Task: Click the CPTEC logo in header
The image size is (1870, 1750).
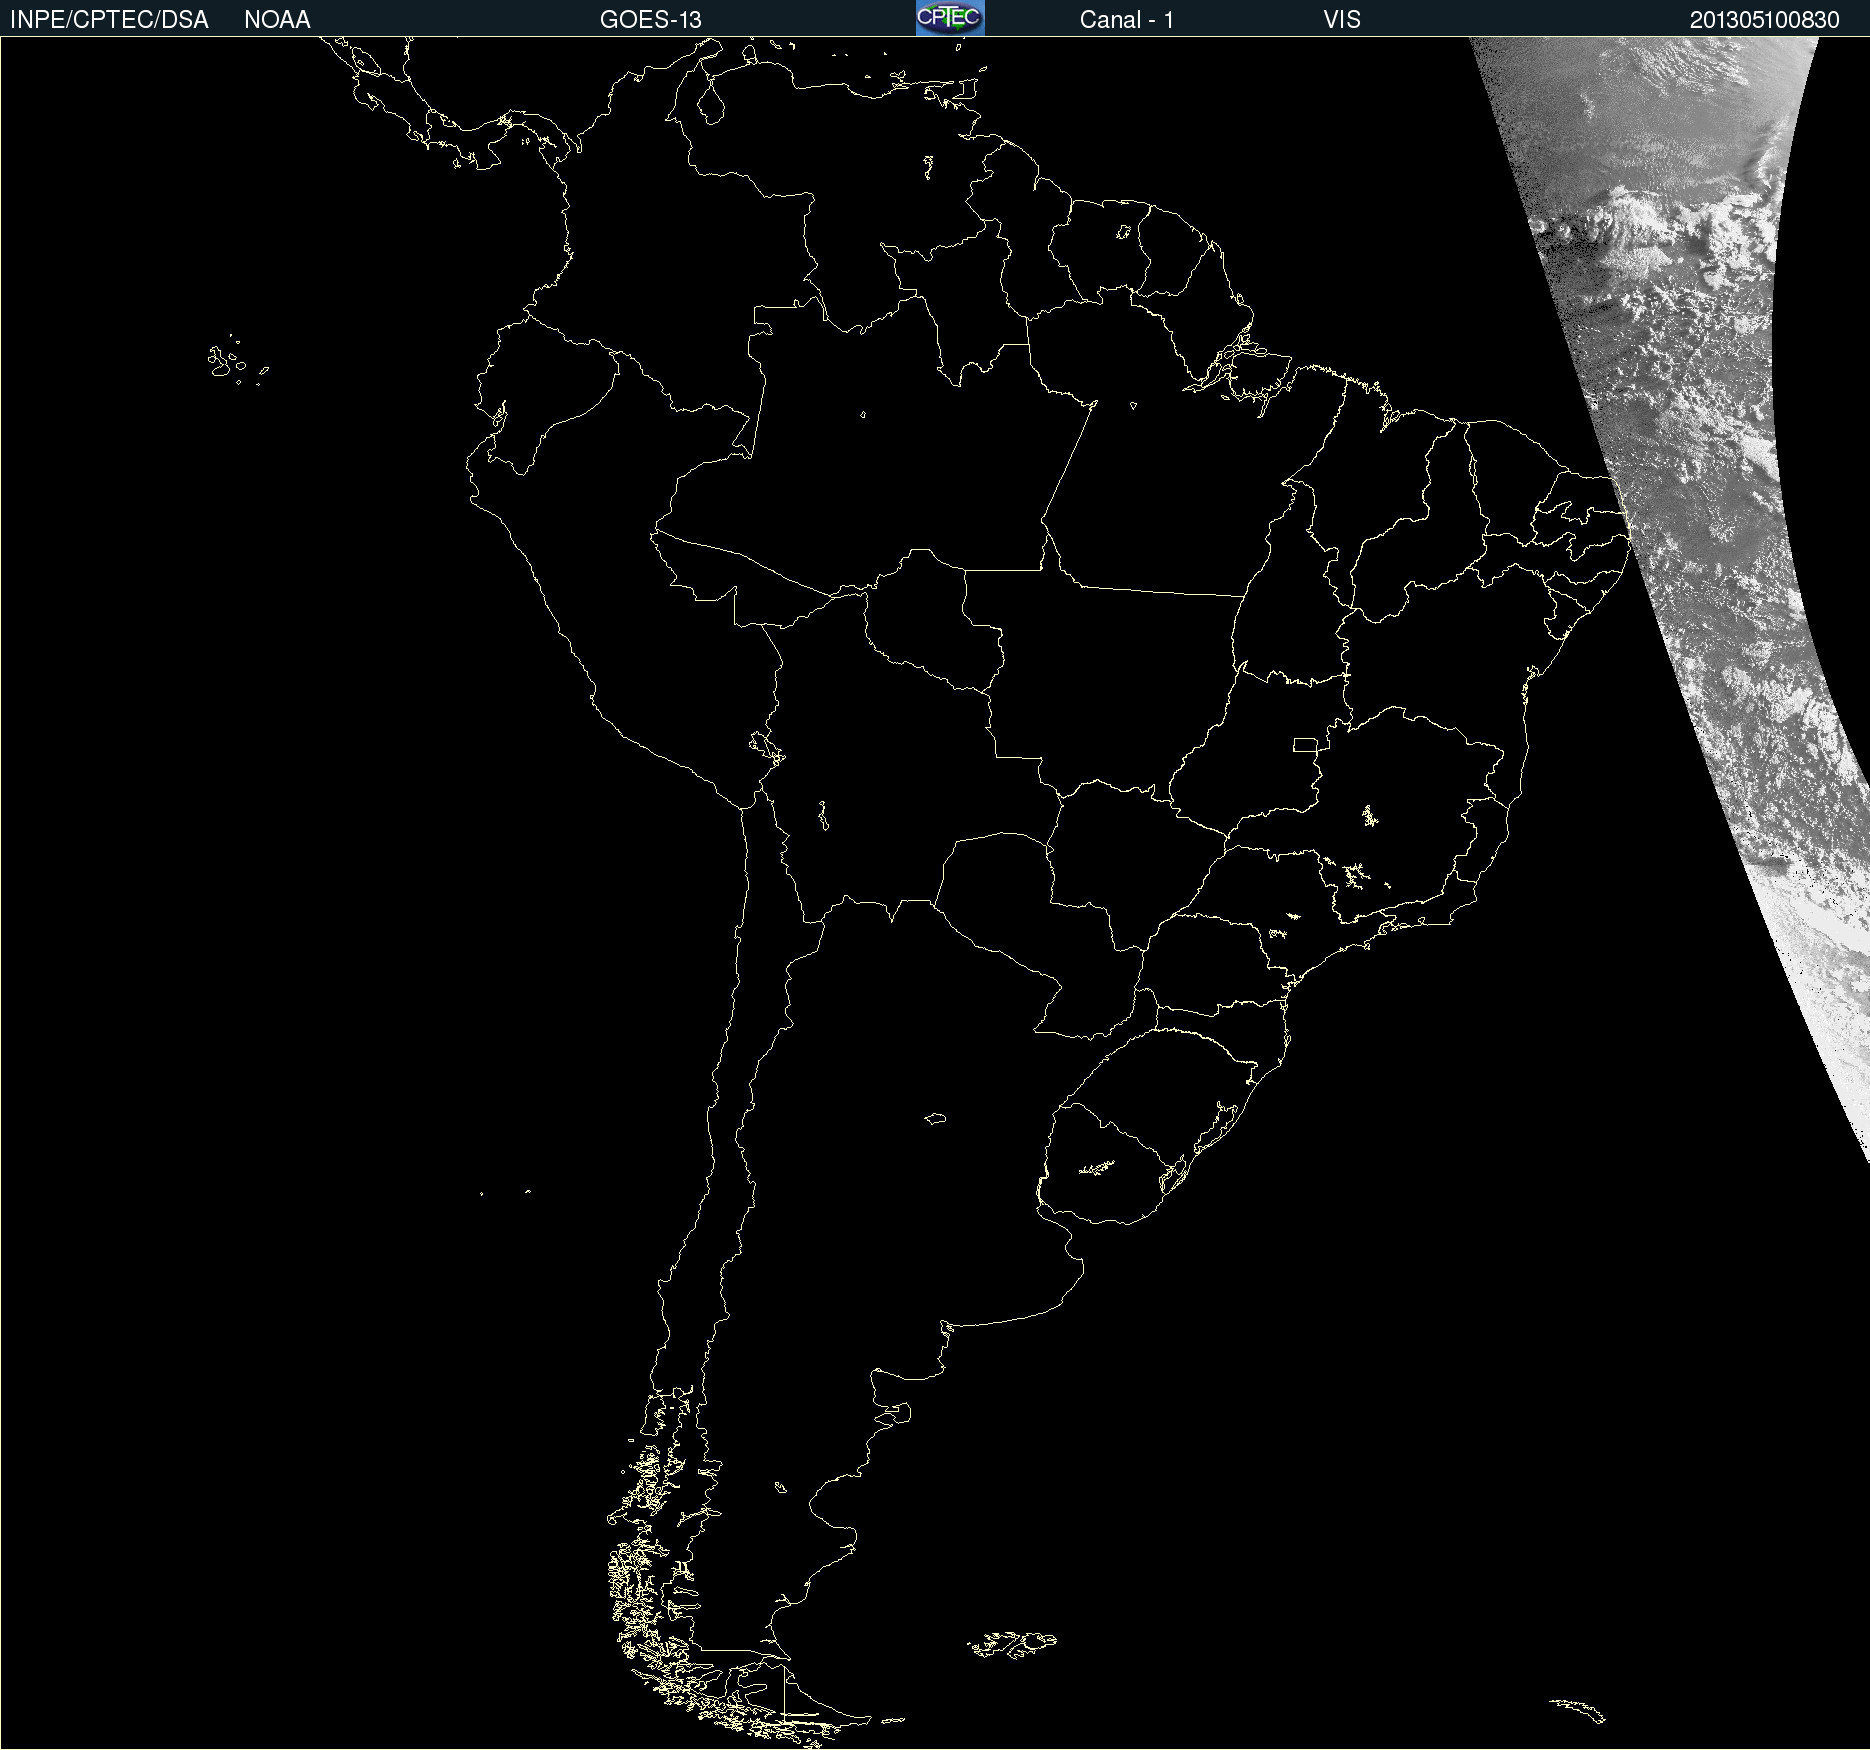Action: click(x=950, y=18)
